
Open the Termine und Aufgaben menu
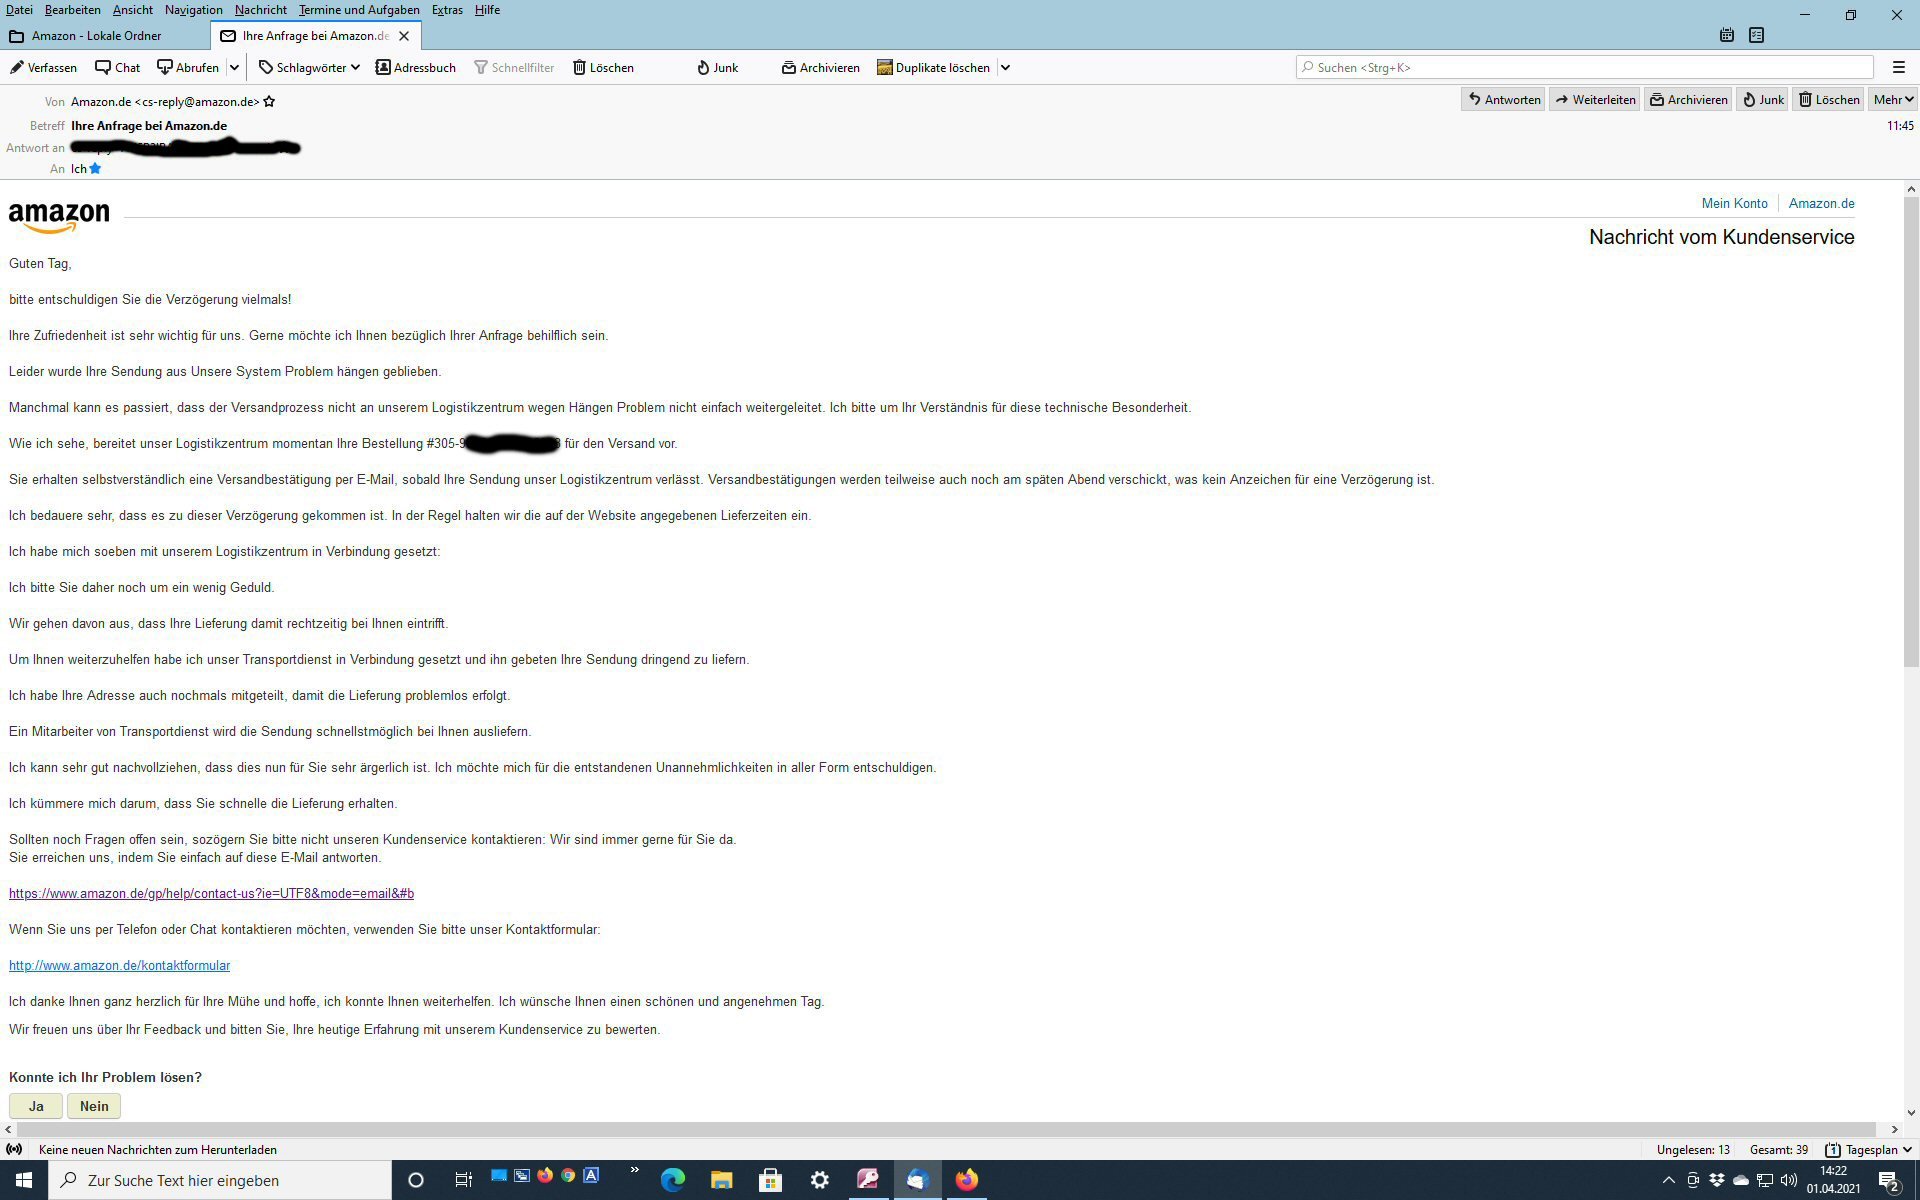point(359,10)
